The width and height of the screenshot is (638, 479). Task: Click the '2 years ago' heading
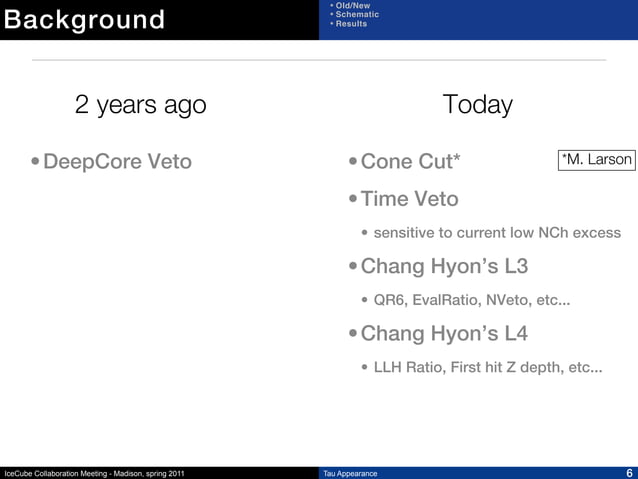[141, 105]
